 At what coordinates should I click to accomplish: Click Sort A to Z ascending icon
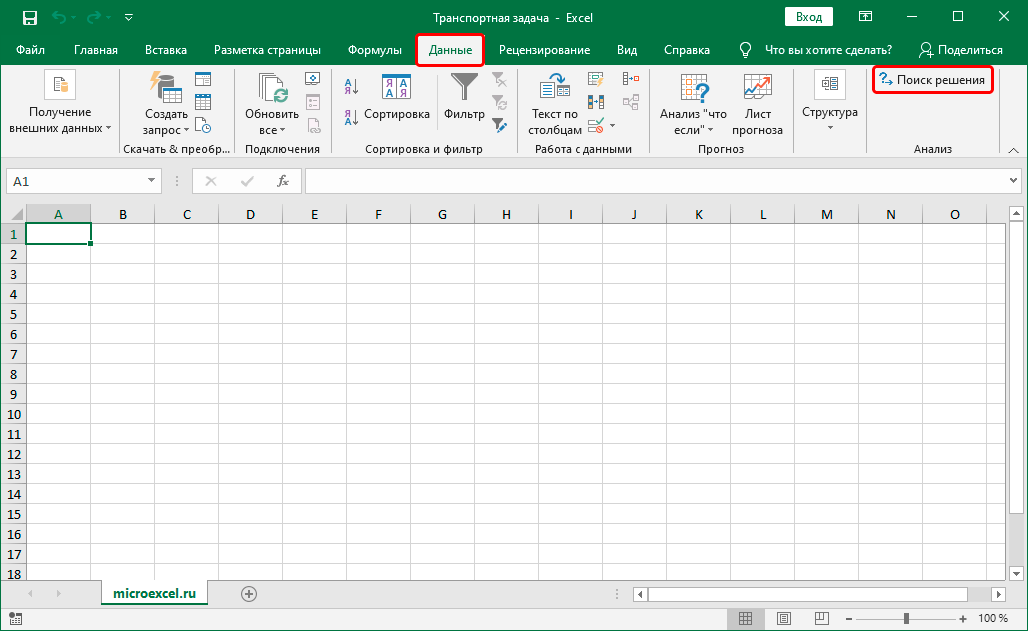[351, 87]
